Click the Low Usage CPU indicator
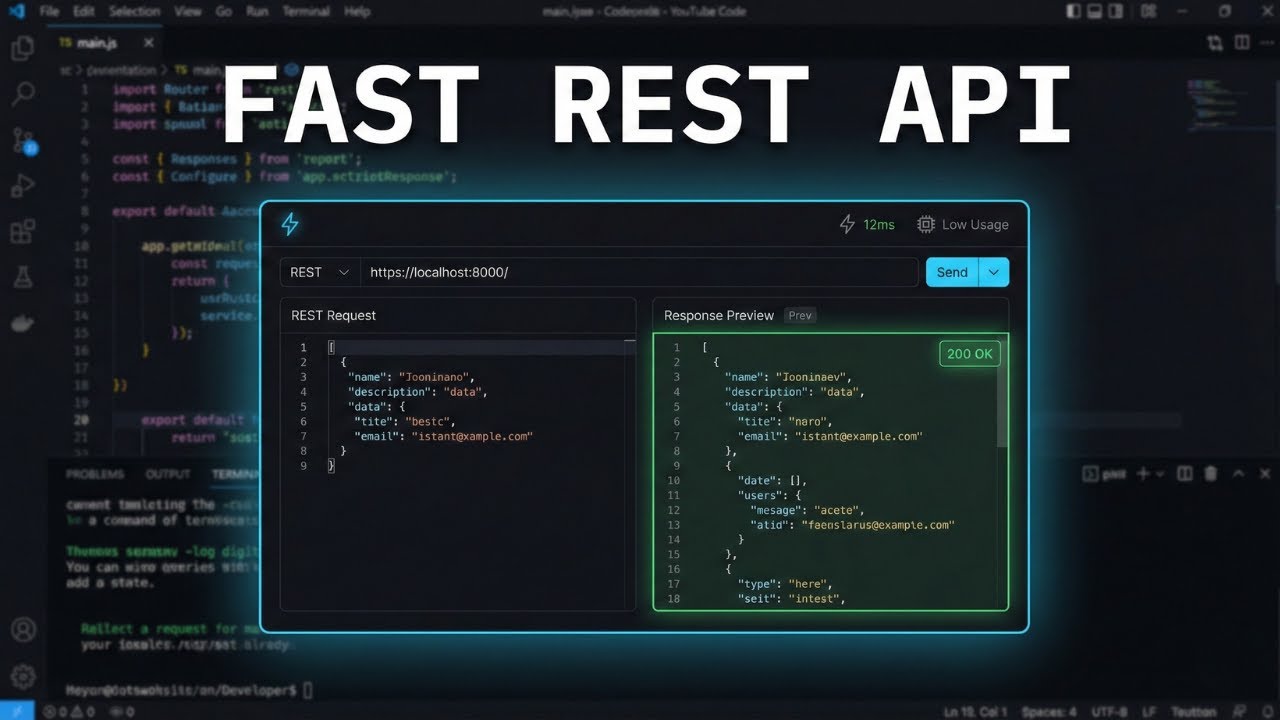This screenshot has width=1280, height=720. point(963,224)
